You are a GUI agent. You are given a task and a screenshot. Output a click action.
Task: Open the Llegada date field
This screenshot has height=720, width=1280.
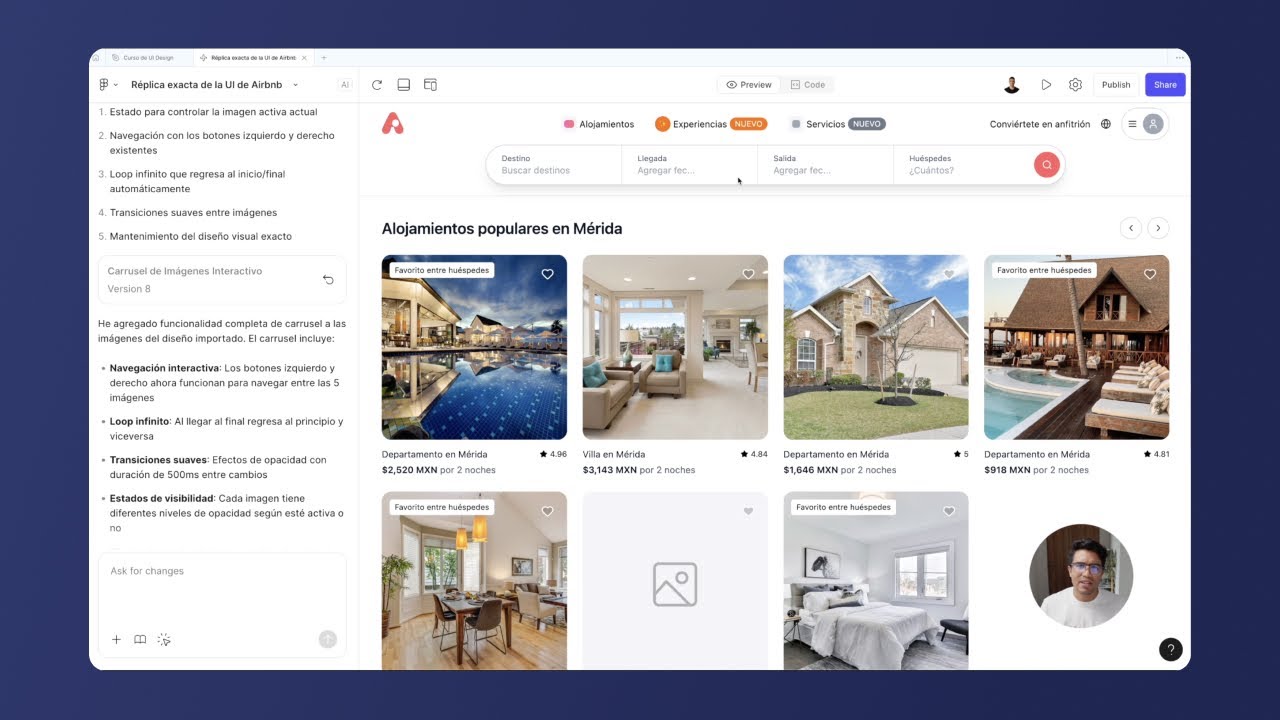pos(689,165)
